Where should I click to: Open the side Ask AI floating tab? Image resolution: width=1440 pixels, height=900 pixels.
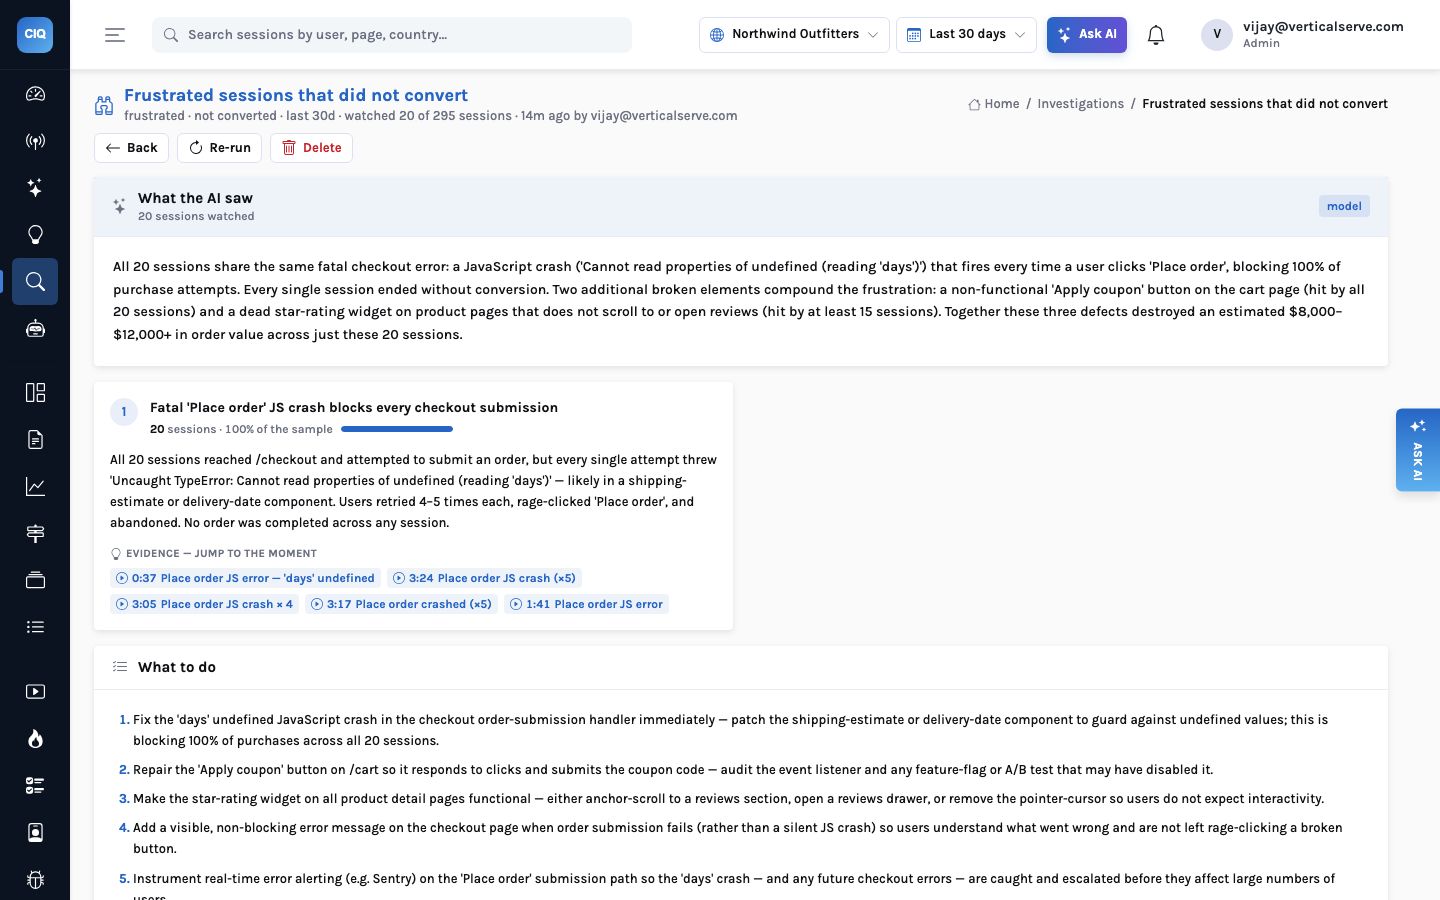click(1418, 450)
